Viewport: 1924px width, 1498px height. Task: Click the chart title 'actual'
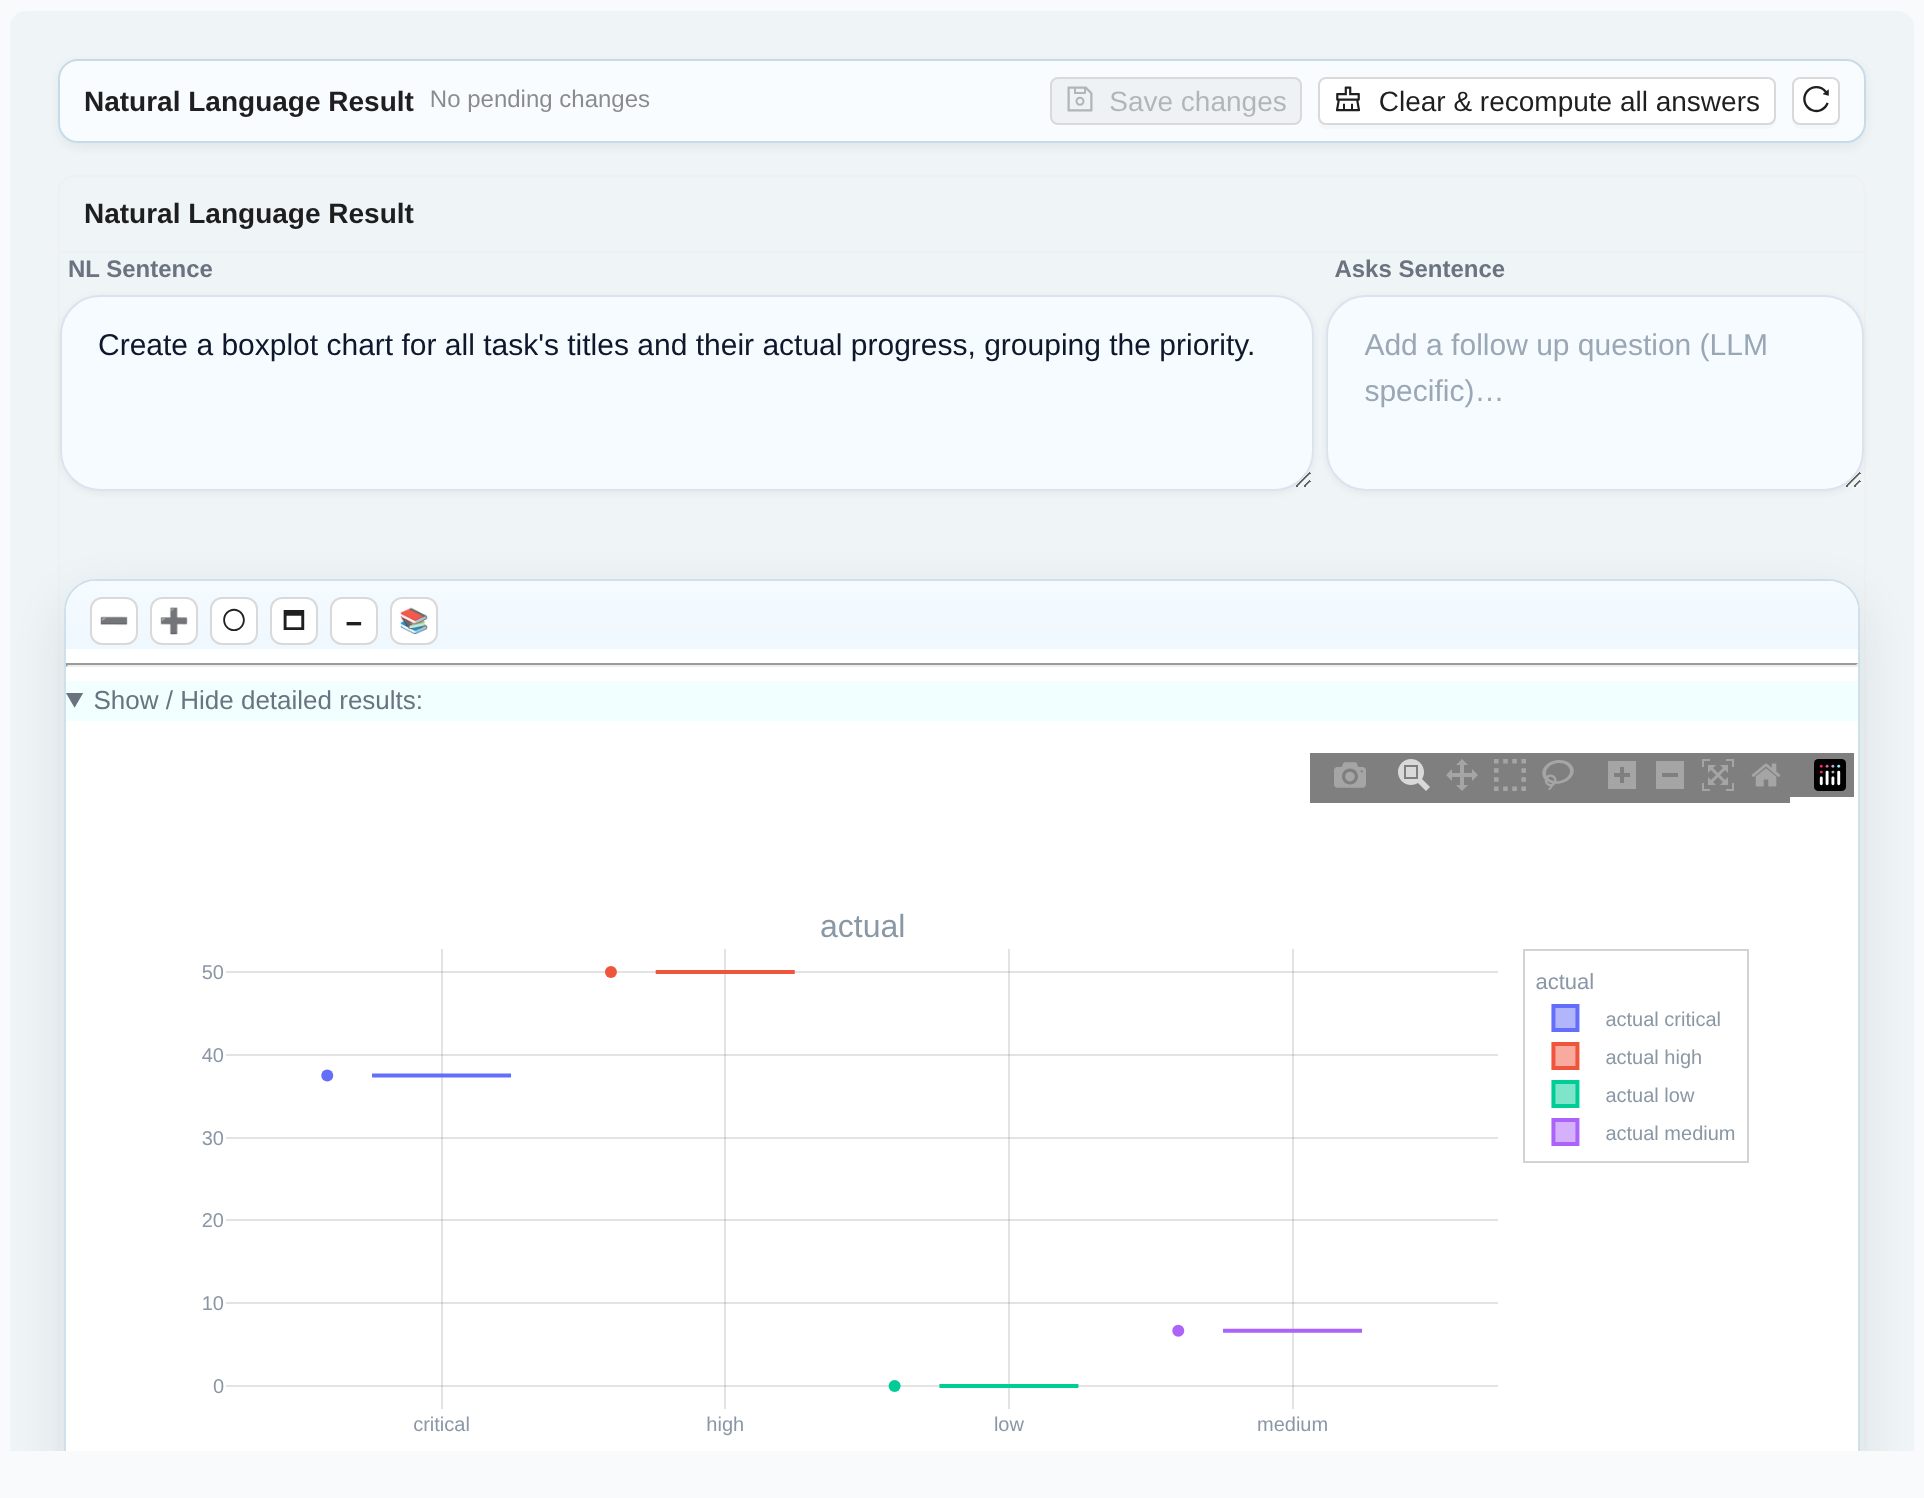(862, 927)
